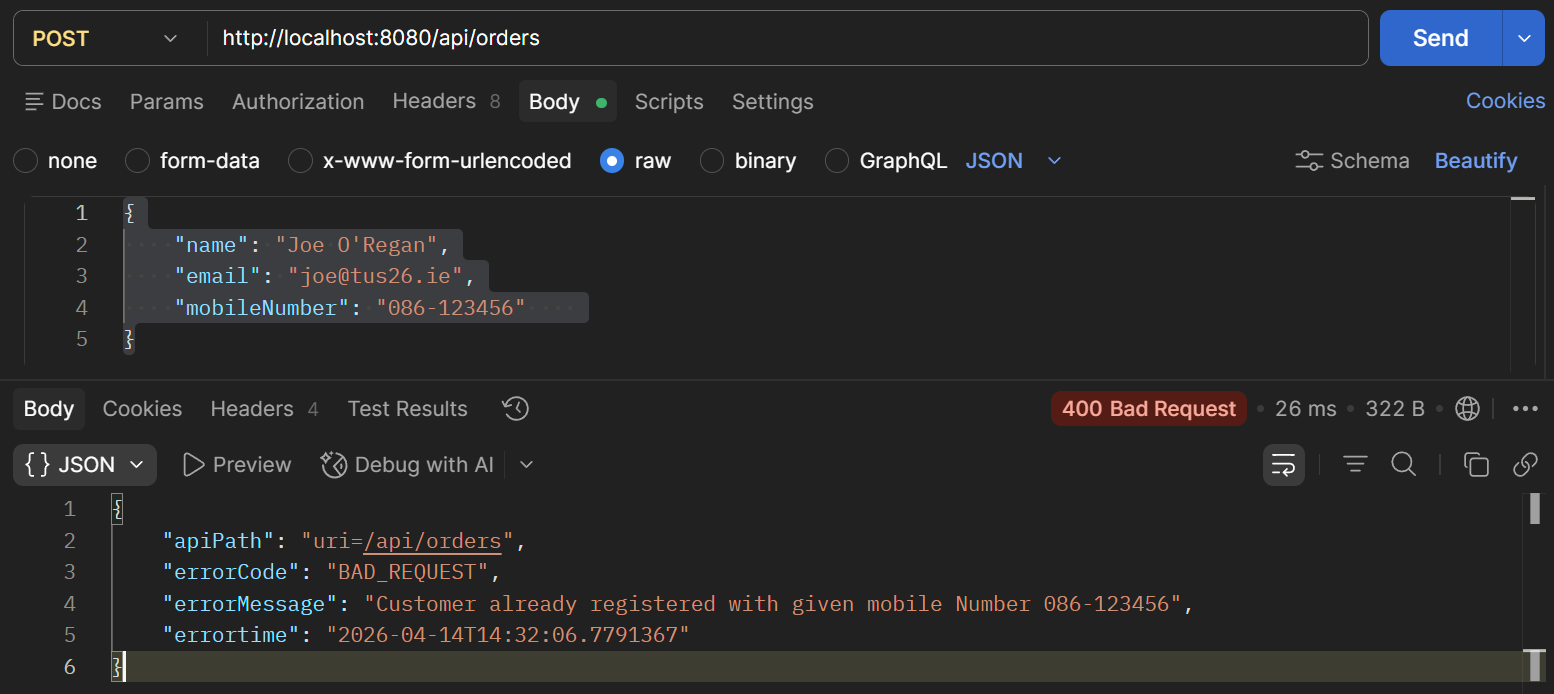Screen dimensions: 1554x694
Task: Open the response JSON format dropdown
Action: [85, 464]
